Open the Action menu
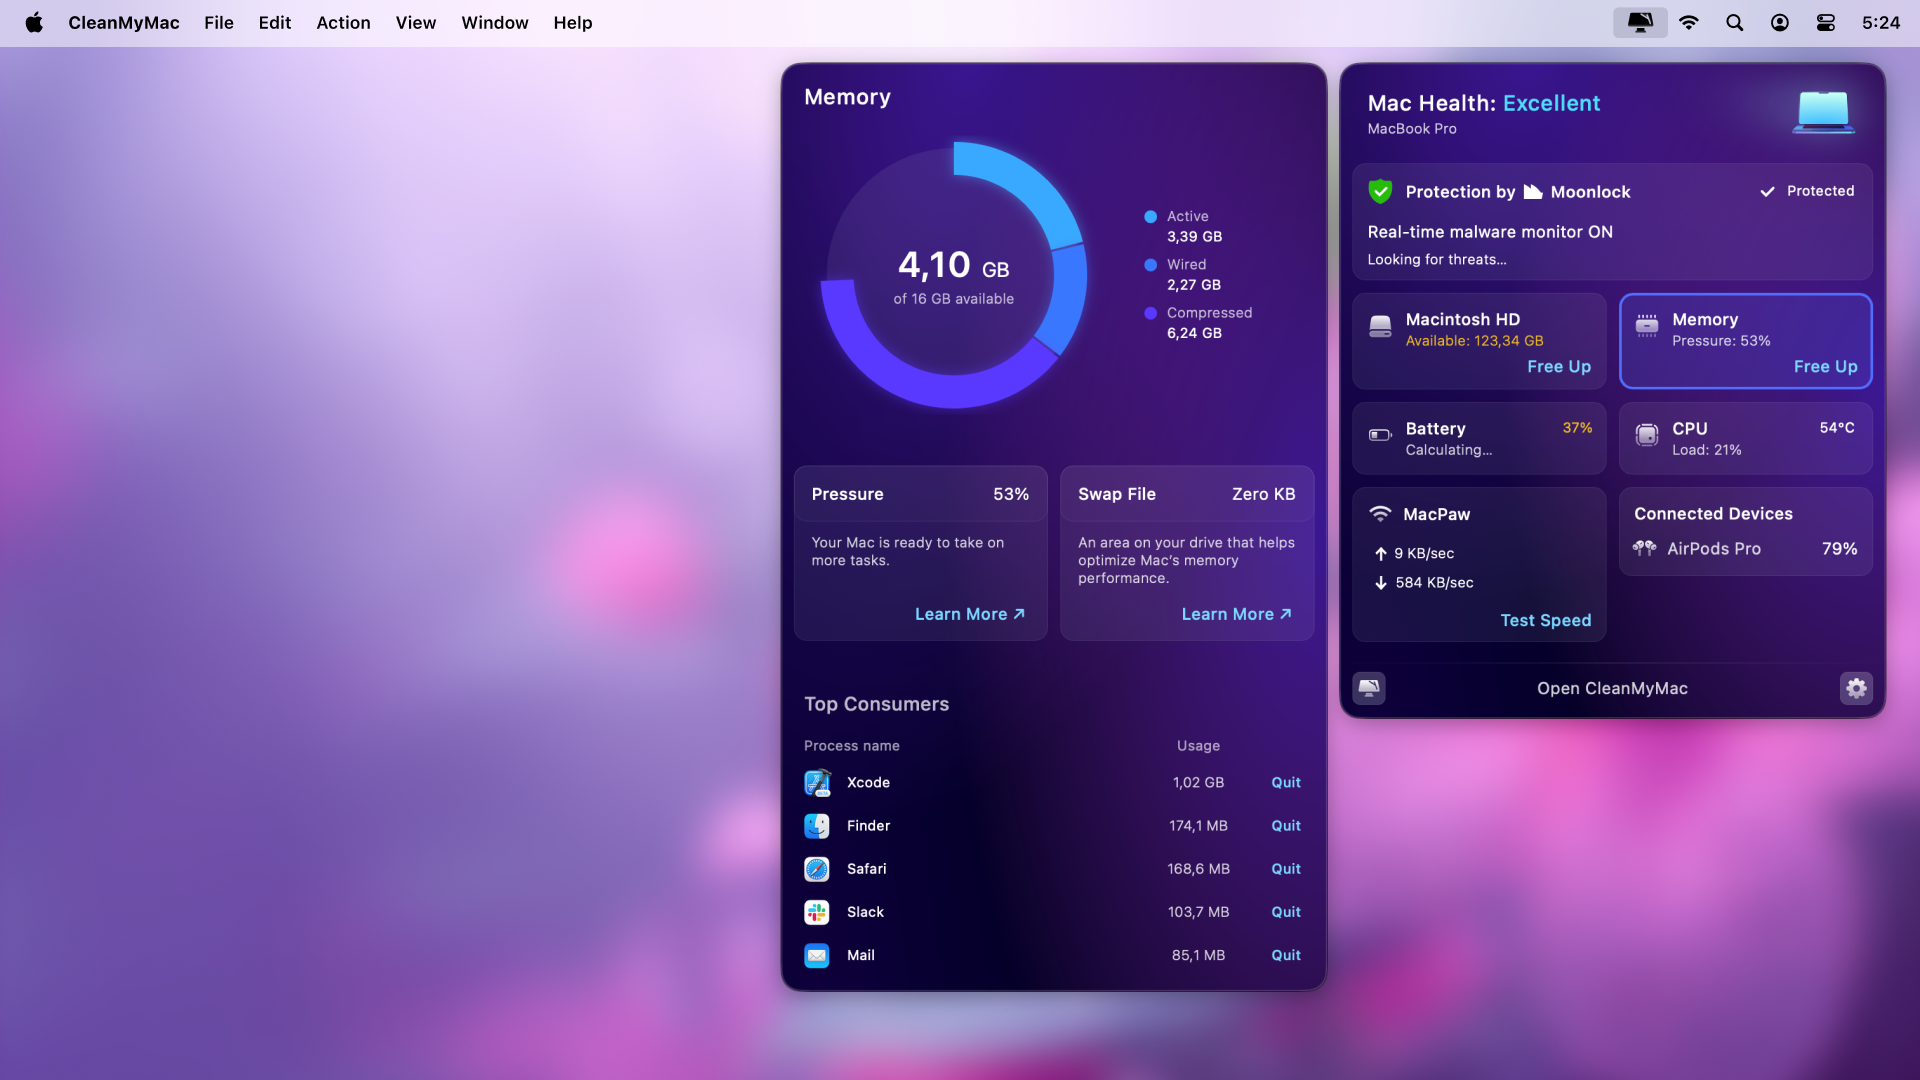1920x1080 pixels. pyautogui.click(x=343, y=22)
